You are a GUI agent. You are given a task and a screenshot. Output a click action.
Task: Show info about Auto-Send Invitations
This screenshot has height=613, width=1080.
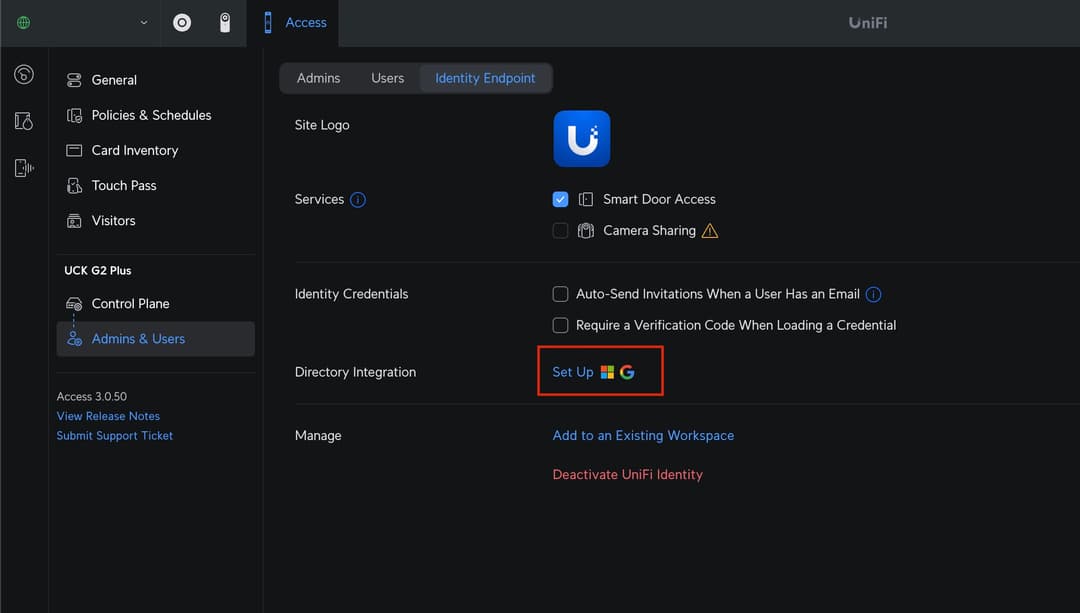tap(873, 295)
